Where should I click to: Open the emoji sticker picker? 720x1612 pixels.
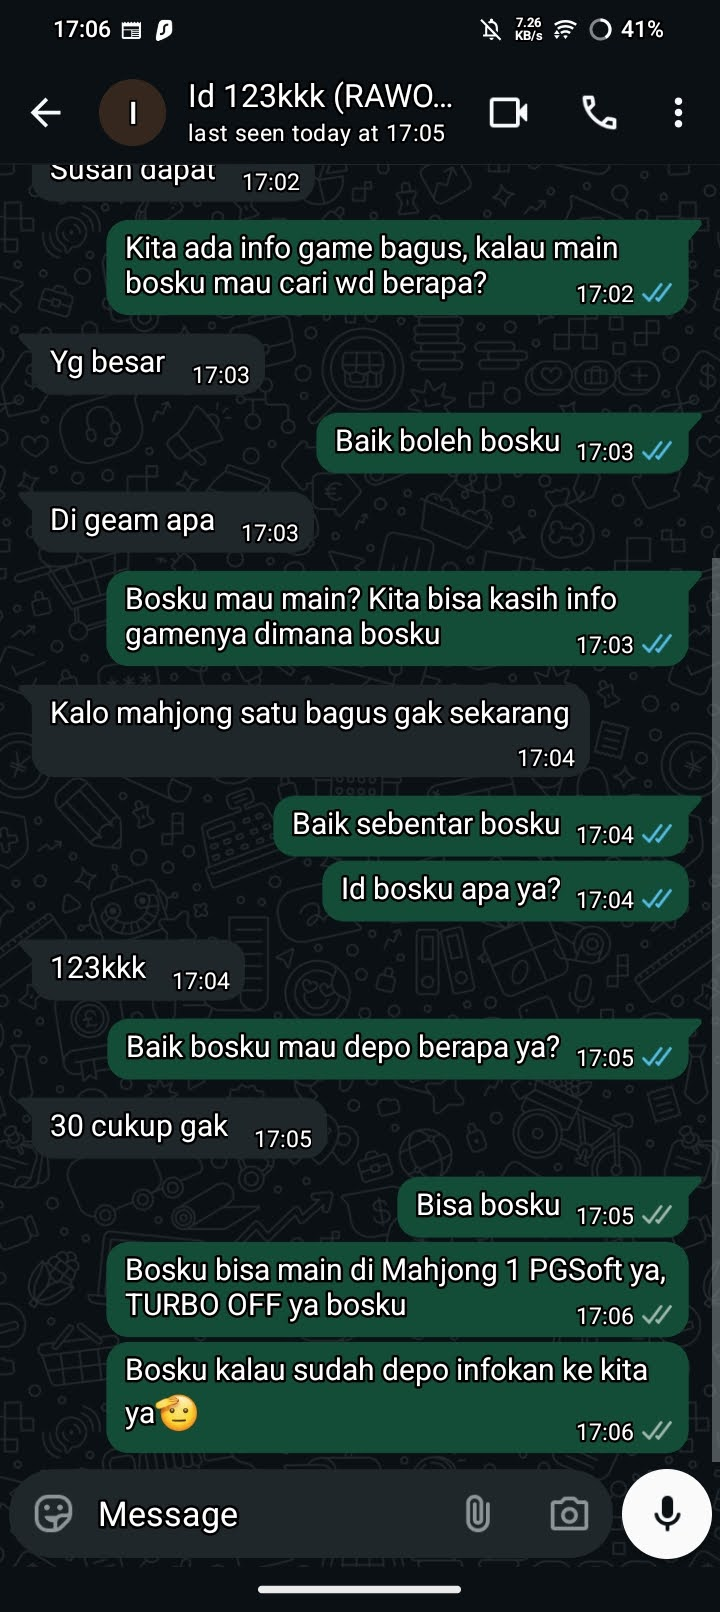[53, 1513]
